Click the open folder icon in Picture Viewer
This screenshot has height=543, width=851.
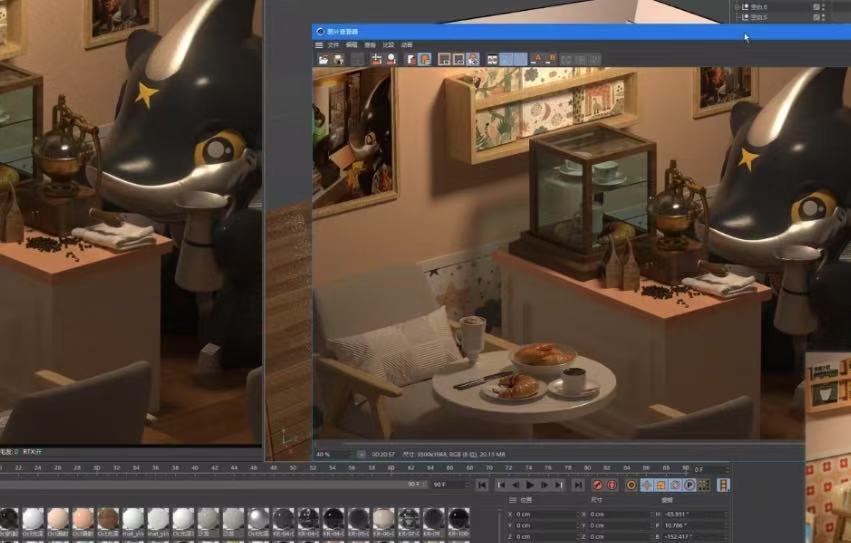coord(323,59)
